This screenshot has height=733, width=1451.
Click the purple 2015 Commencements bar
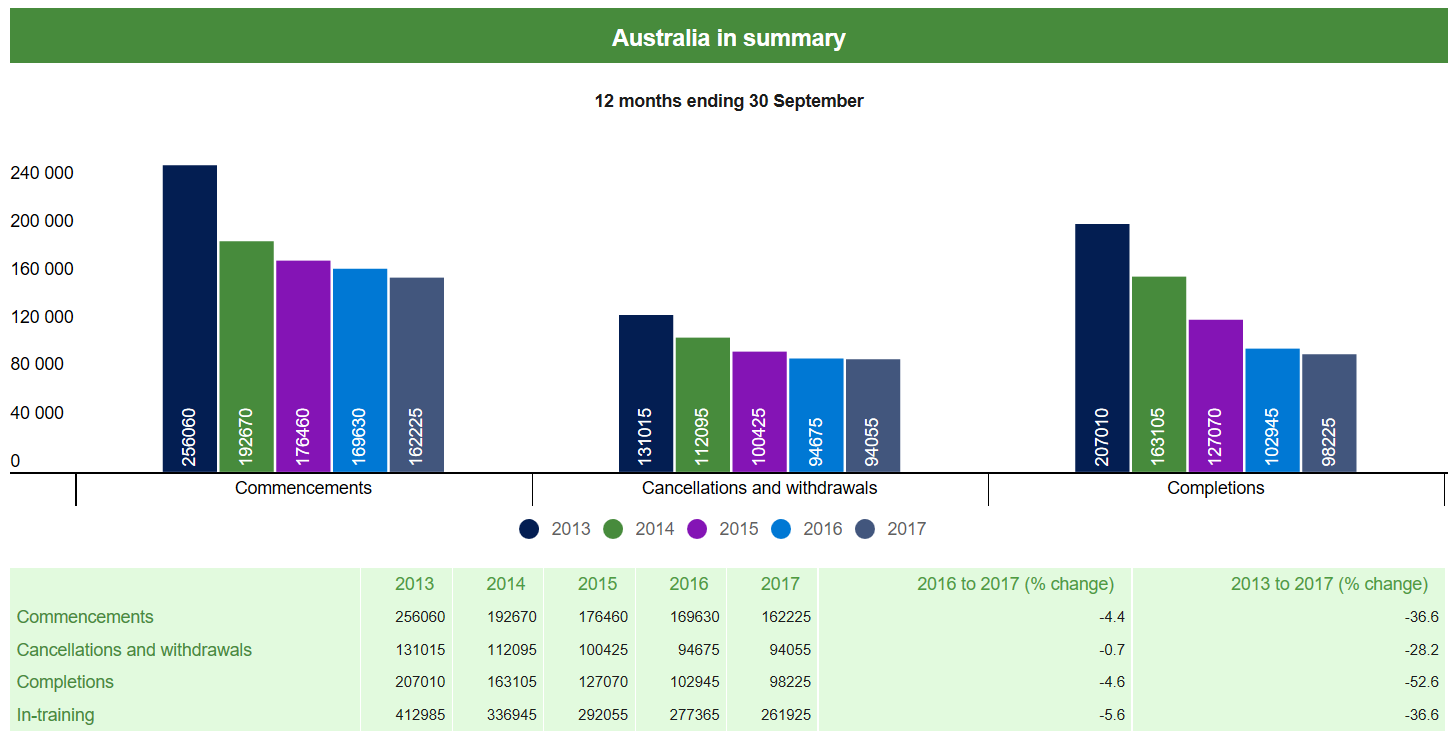click(x=303, y=366)
